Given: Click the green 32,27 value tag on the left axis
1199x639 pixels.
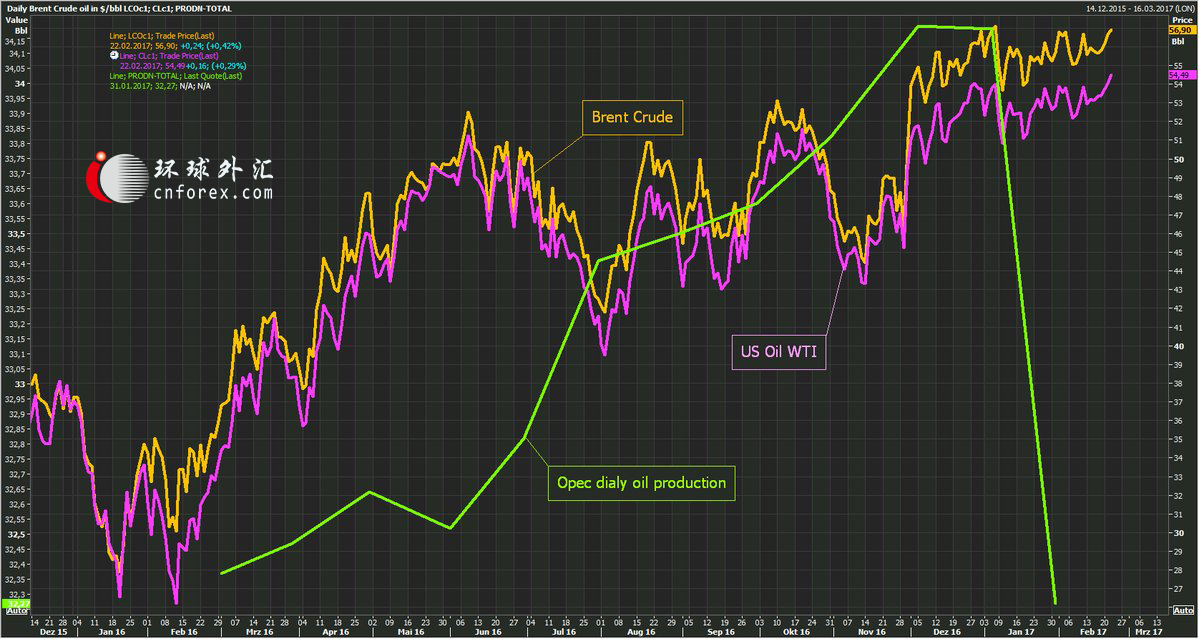Looking at the screenshot, I should coord(15,604).
